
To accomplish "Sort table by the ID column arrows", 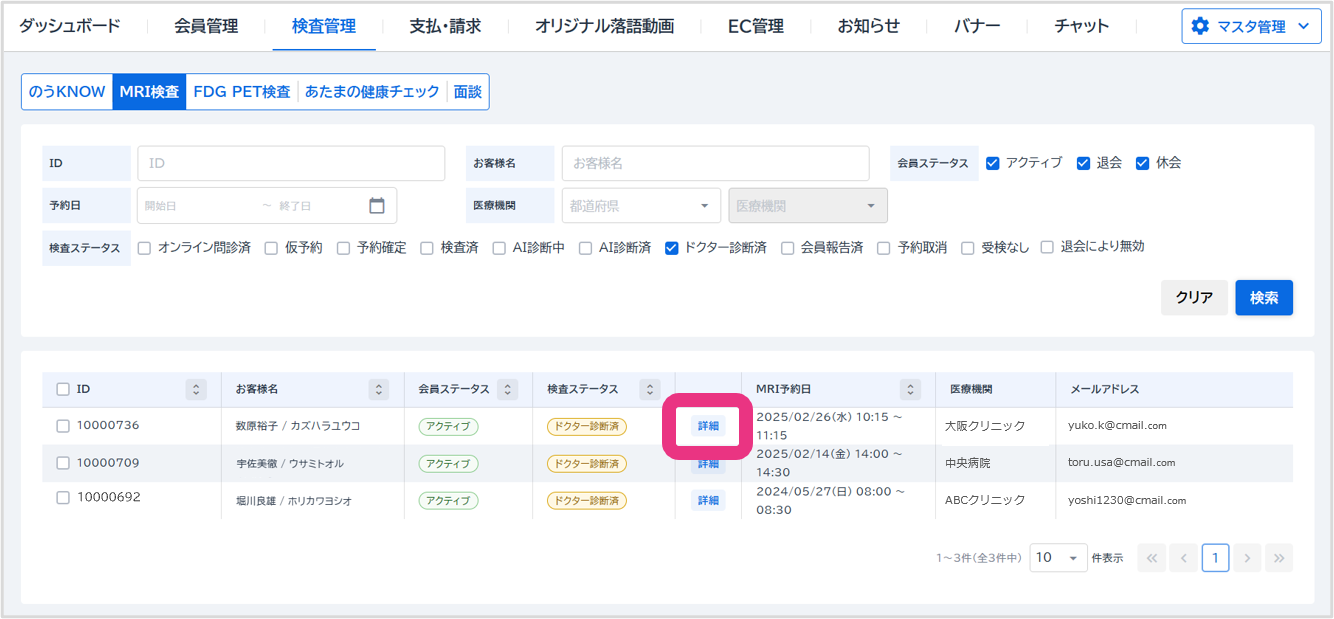I will pos(196,389).
